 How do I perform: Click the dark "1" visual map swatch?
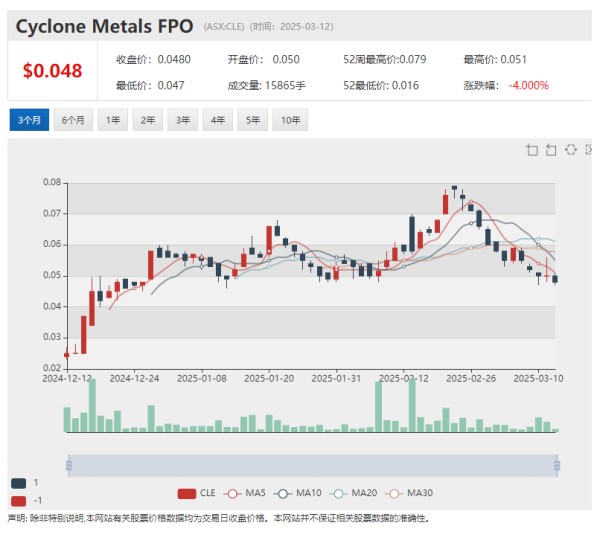point(20,482)
